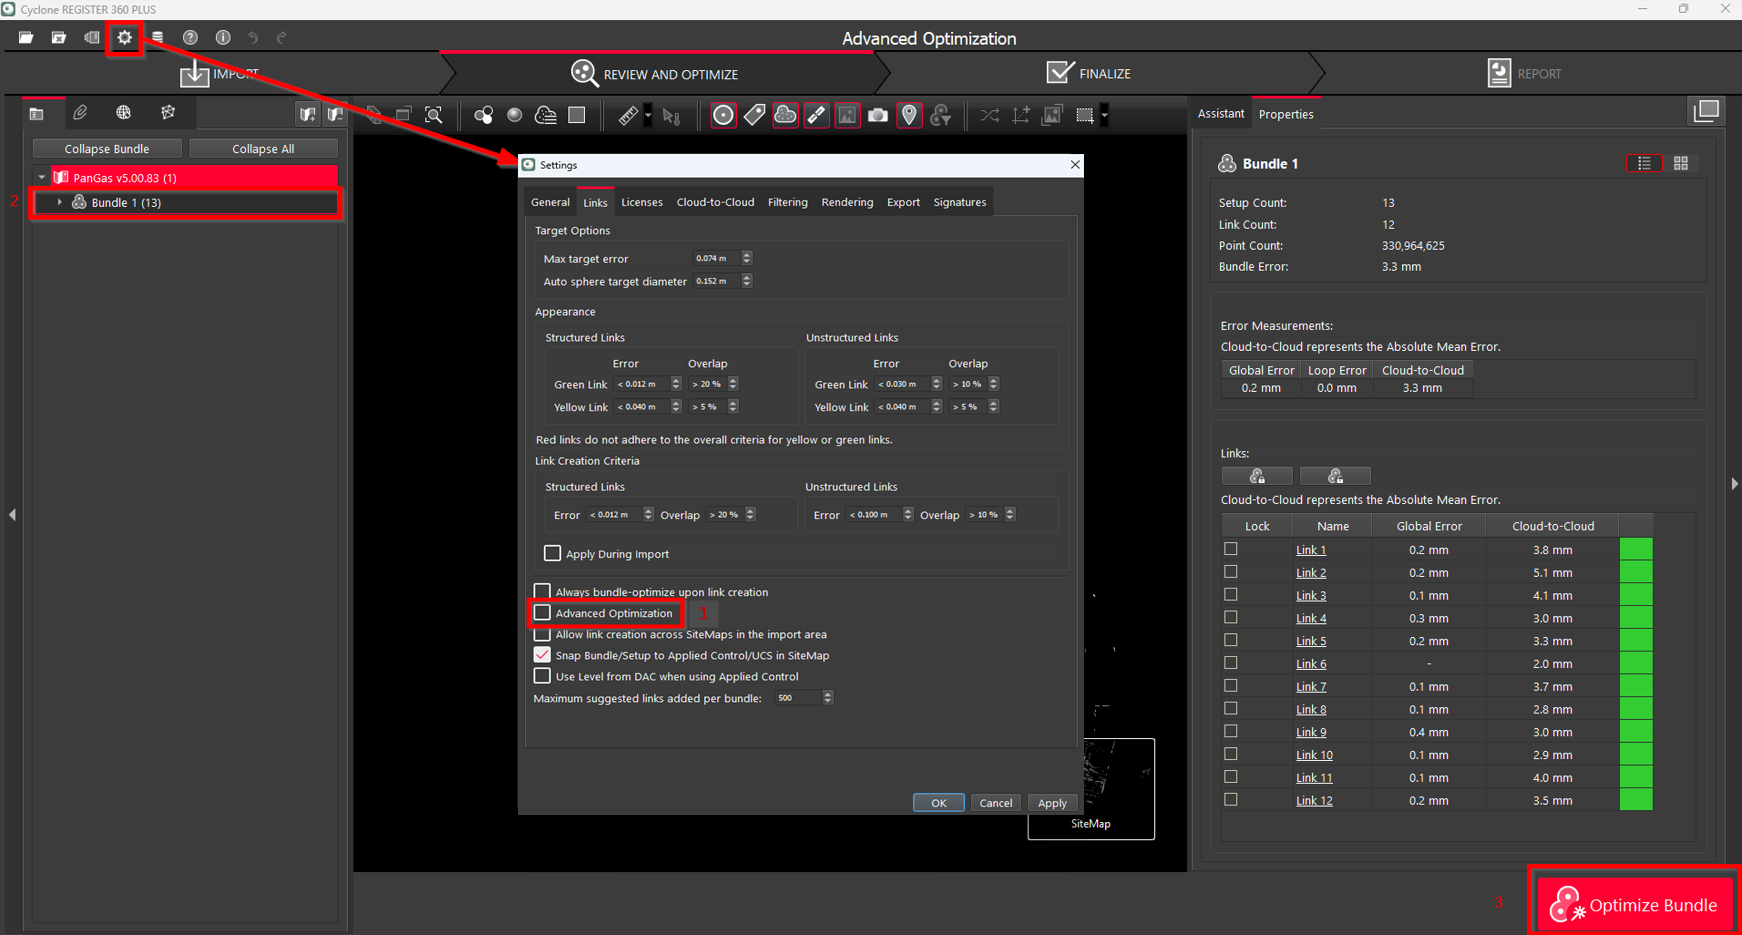The width and height of the screenshot is (1742, 935).
Task: Check the Apply During Import option
Action: (x=552, y=553)
